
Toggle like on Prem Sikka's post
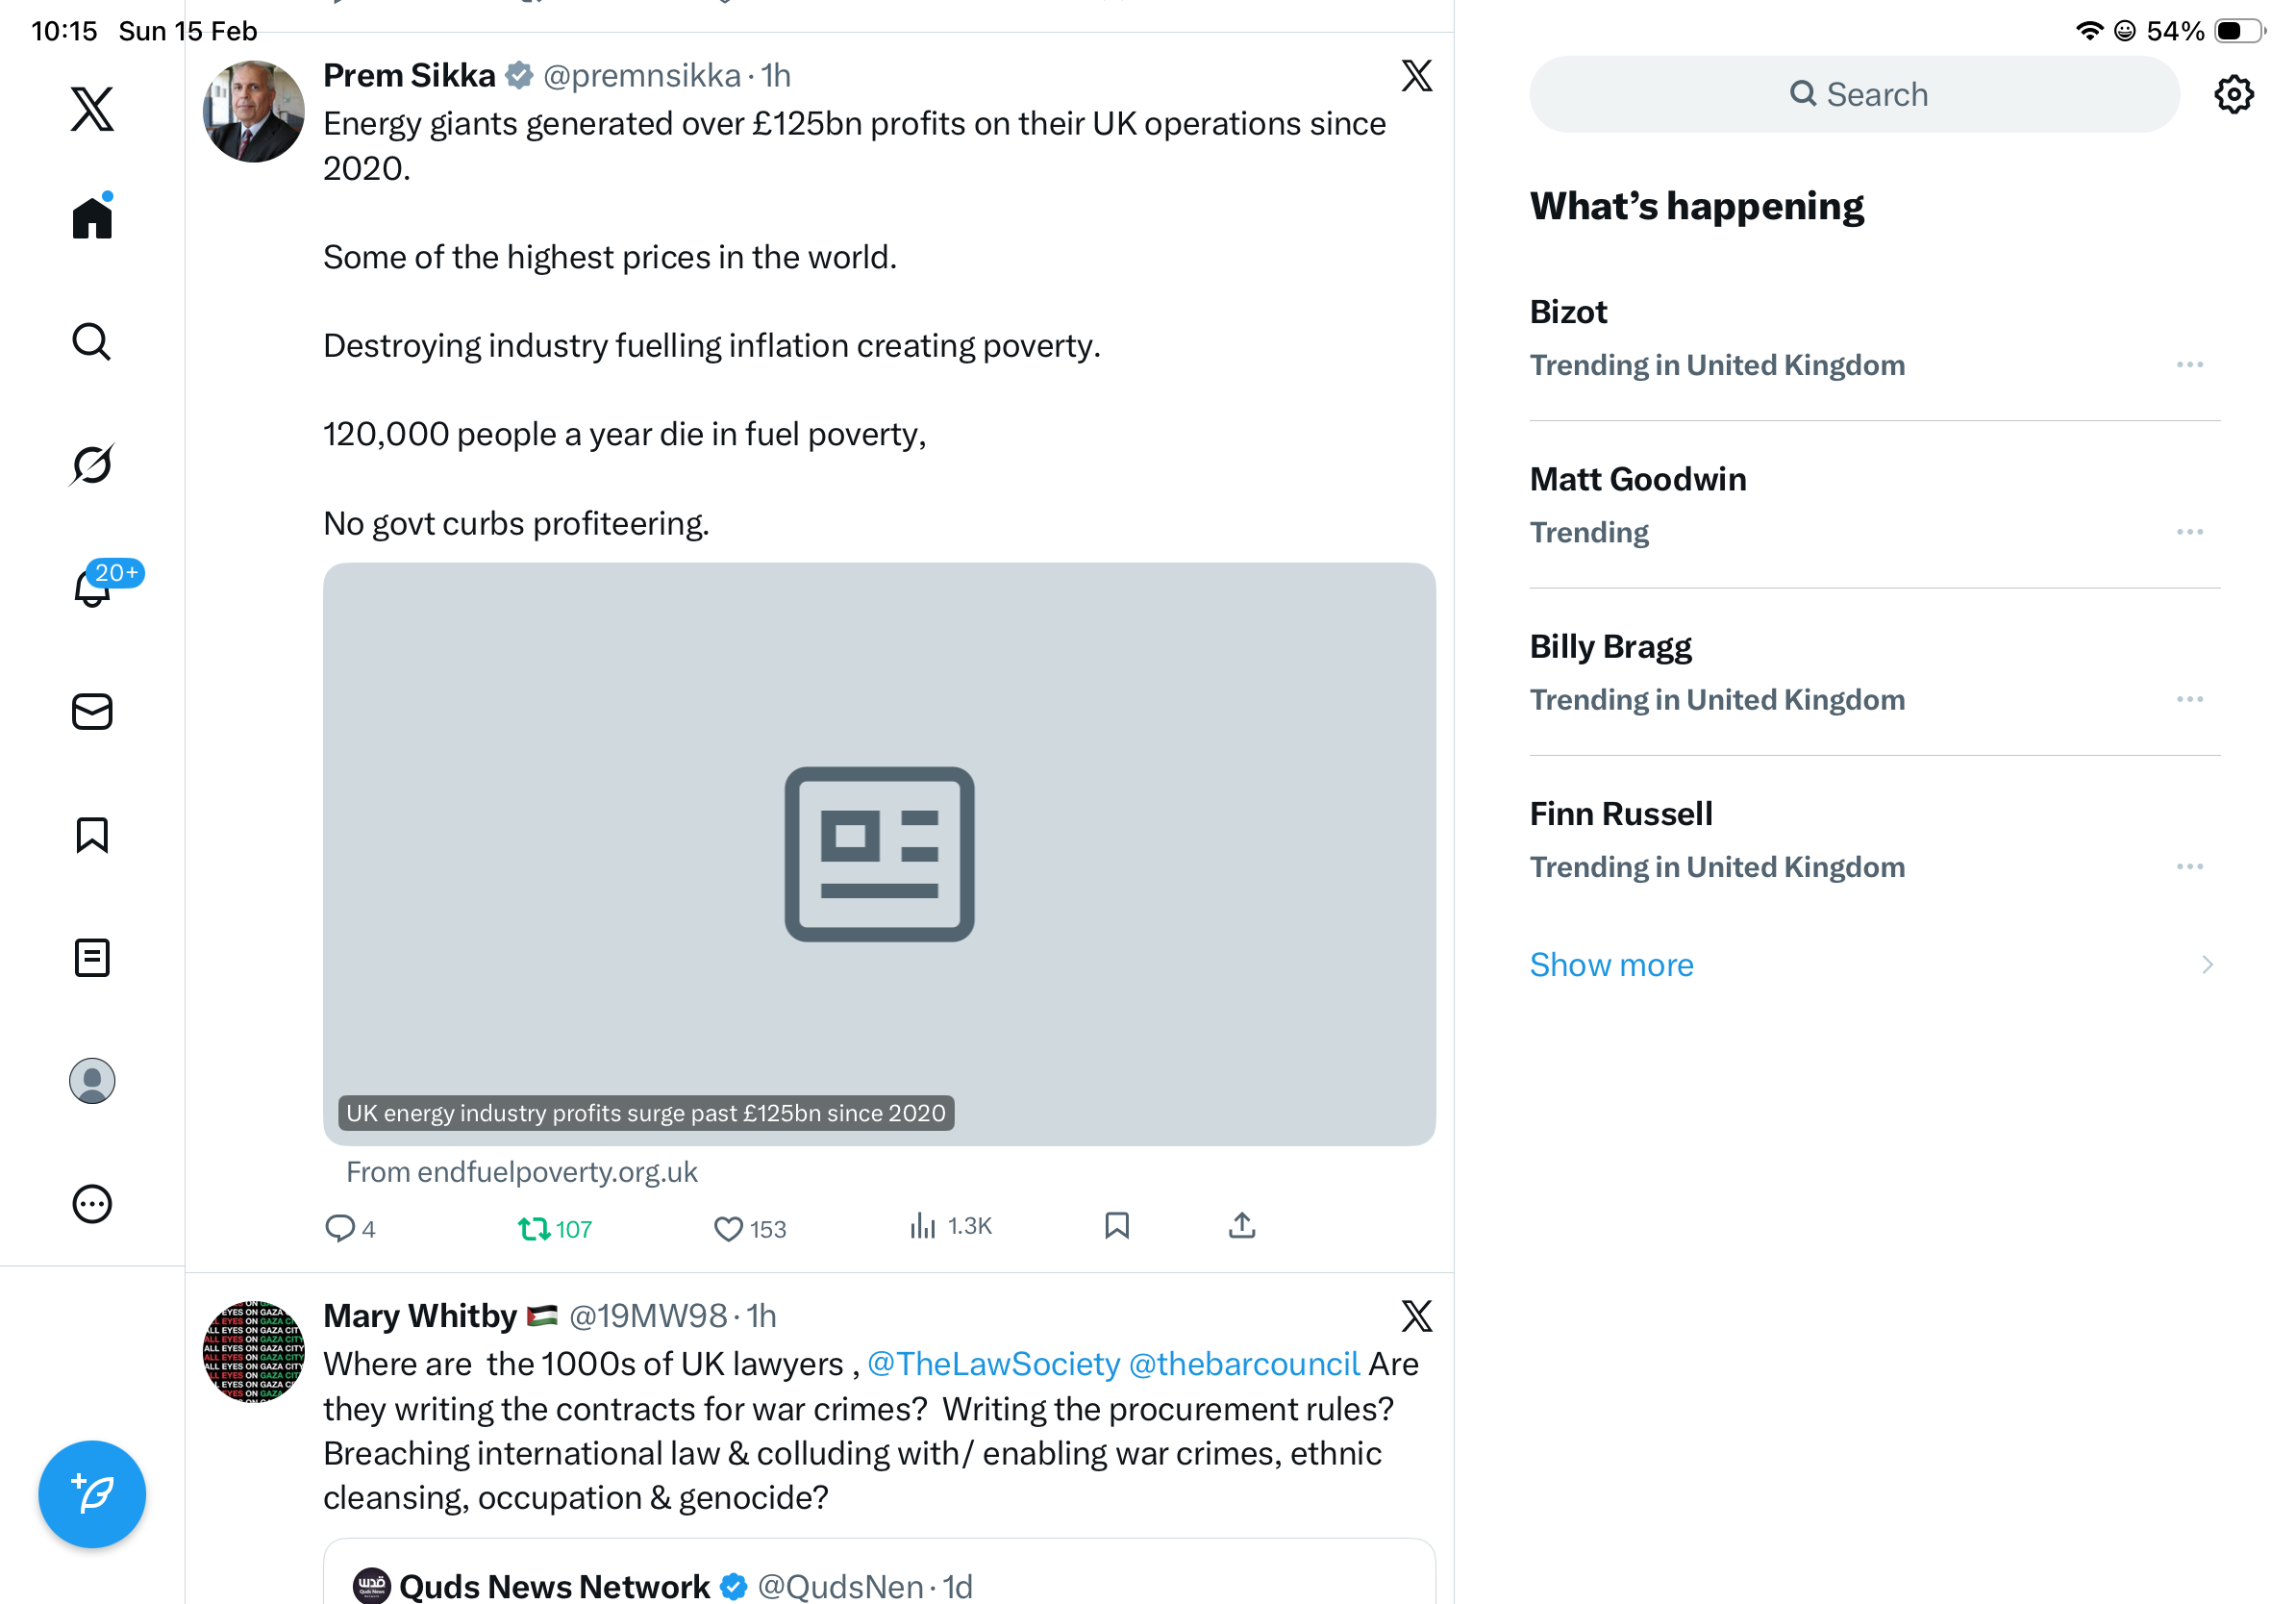pos(729,1228)
